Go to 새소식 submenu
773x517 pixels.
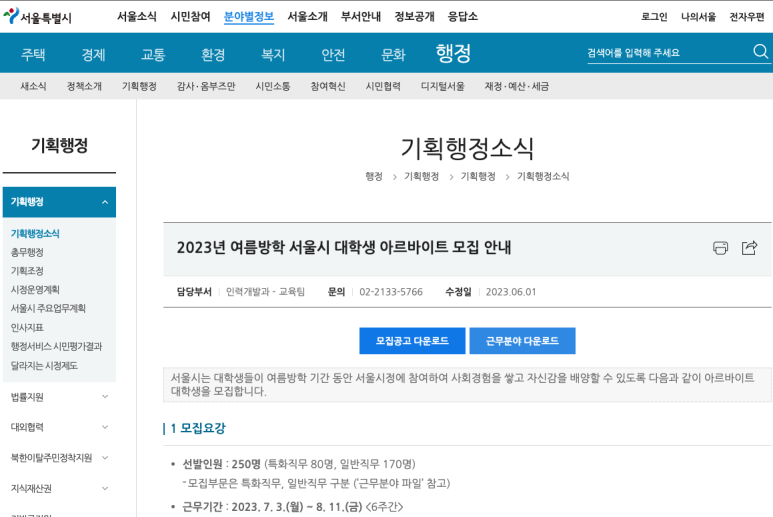pos(33,86)
